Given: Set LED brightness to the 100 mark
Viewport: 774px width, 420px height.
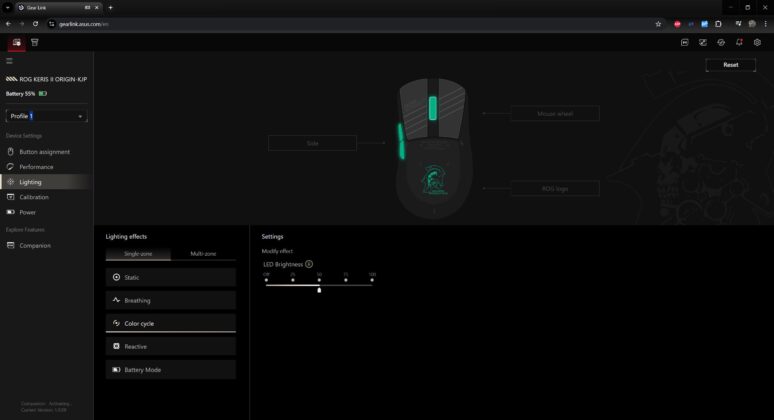Looking at the screenshot, I should point(372,280).
